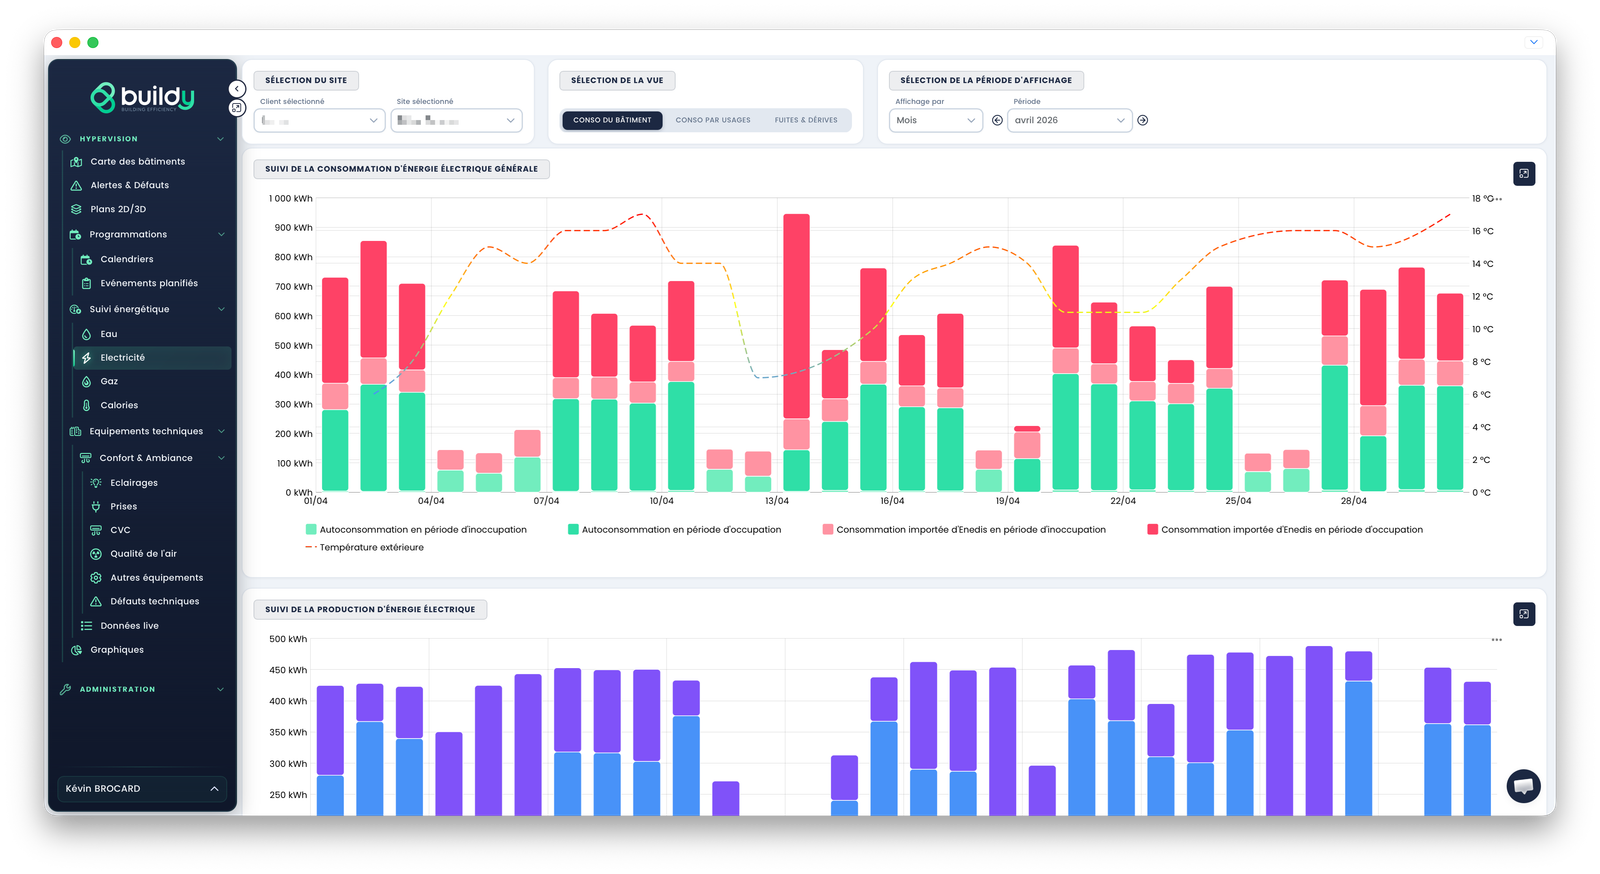The height and width of the screenshot is (874, 1600).
Task: Open the Période avril 2026 dropdown
Action: tap(1070, 120)
